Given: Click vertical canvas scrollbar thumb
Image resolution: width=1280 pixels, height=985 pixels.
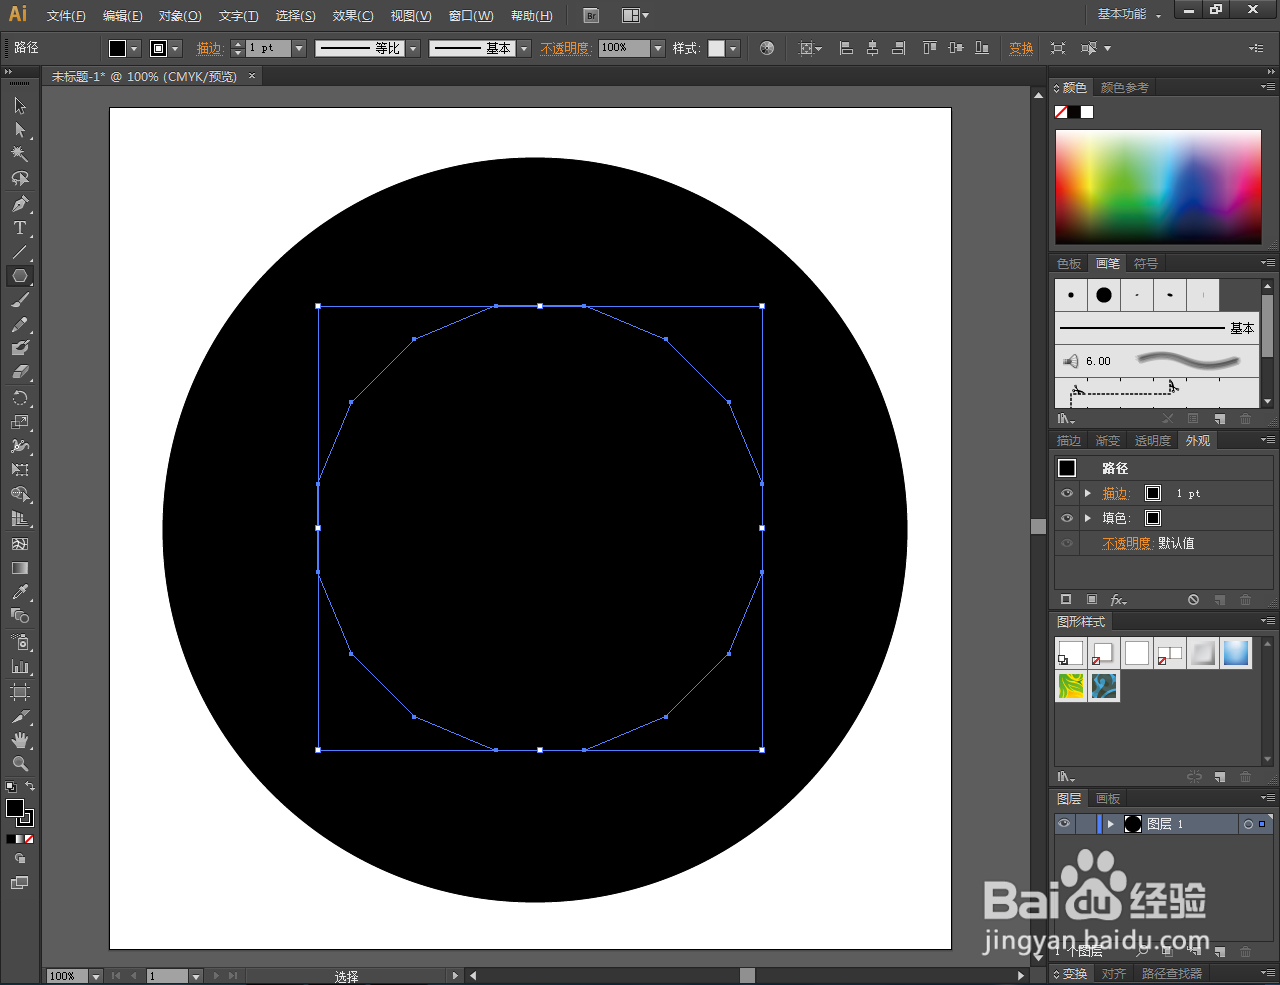Looking at the screenshot, I should [x=1038, y=526].
